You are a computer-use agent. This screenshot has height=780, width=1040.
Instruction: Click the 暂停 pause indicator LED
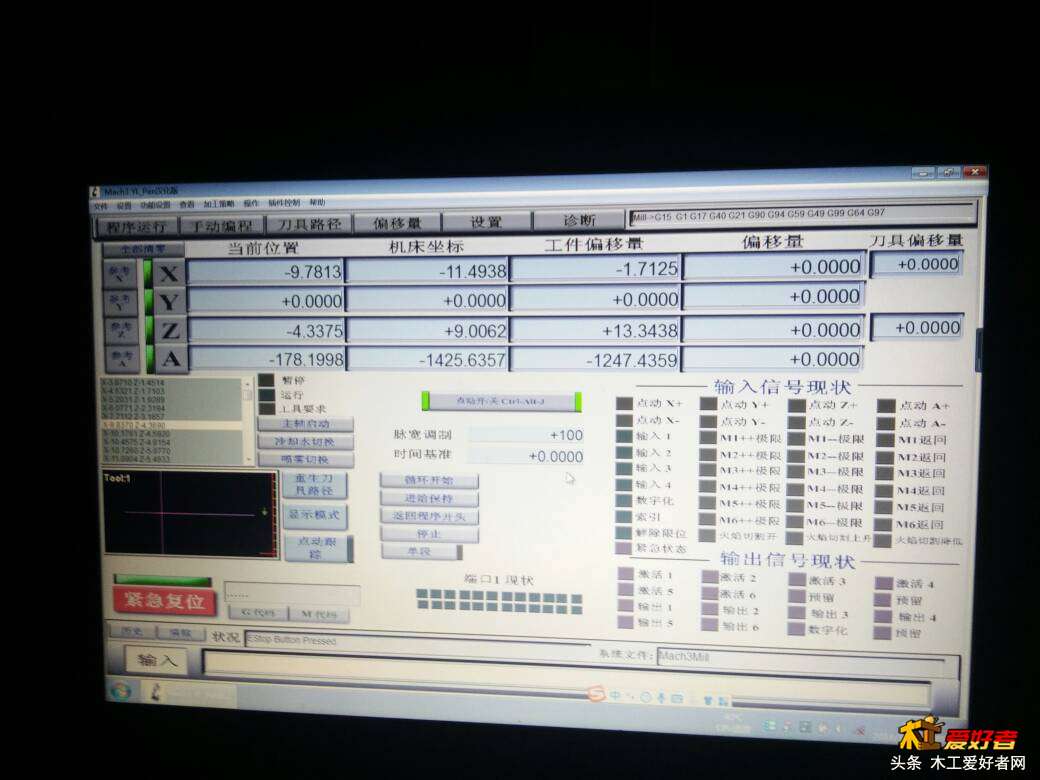(266, 381)
